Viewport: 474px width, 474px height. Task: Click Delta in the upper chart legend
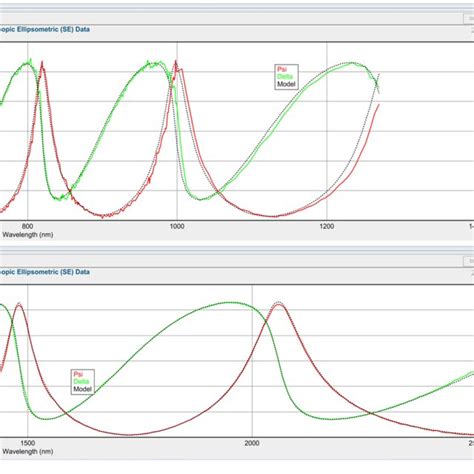tap(285, 77)
